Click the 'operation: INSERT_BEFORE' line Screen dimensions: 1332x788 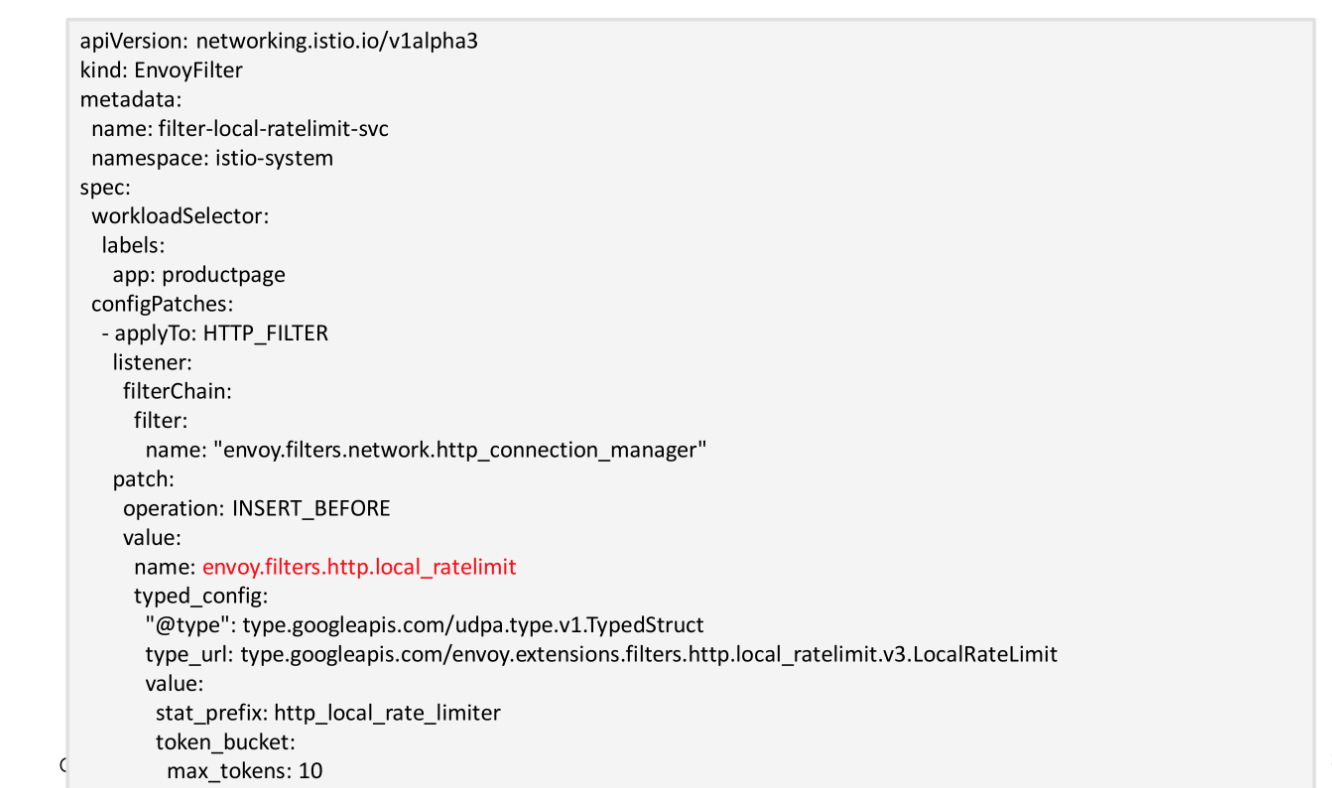256,508
